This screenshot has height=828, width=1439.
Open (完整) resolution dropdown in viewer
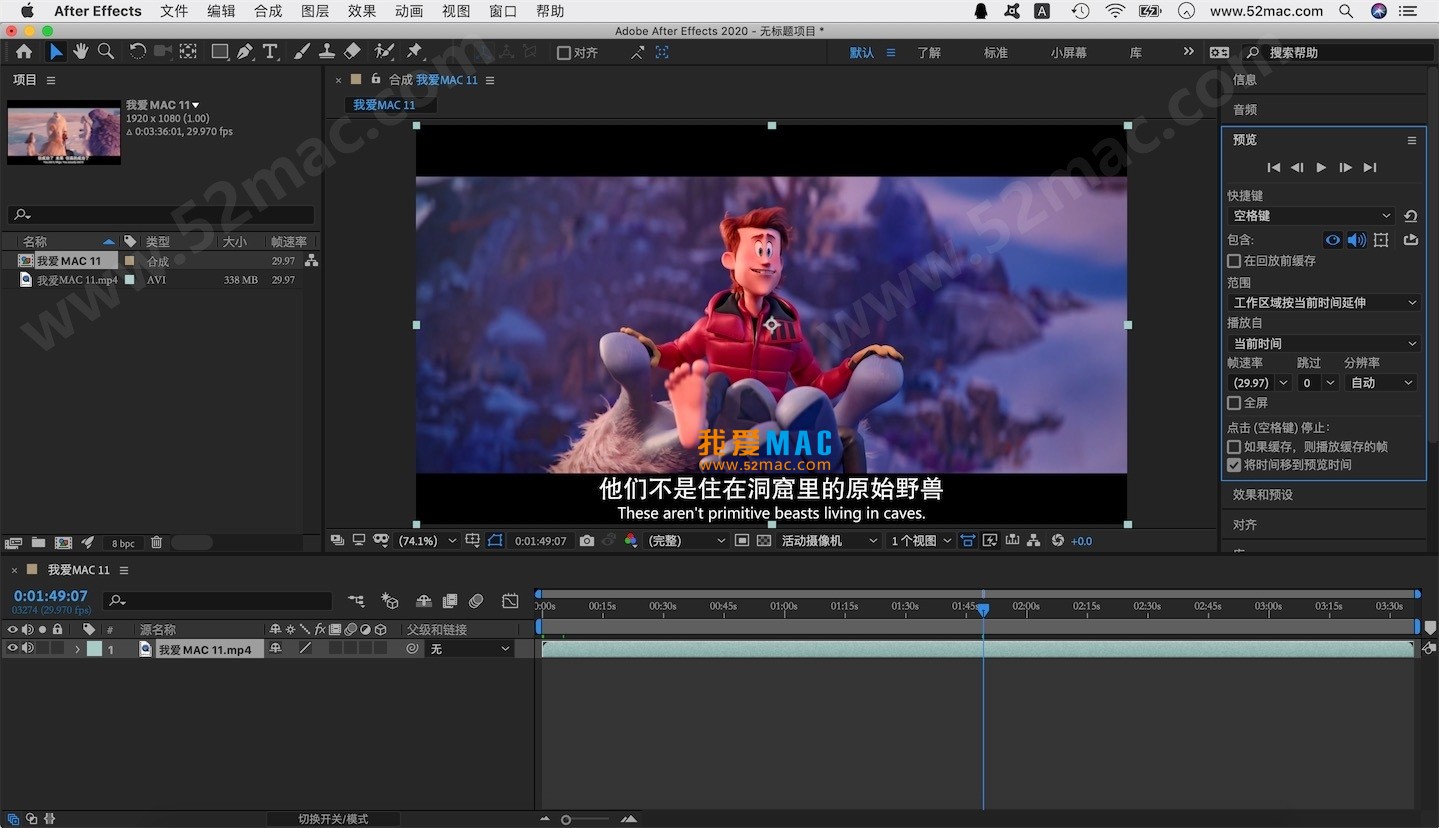(x=686, y=541)
